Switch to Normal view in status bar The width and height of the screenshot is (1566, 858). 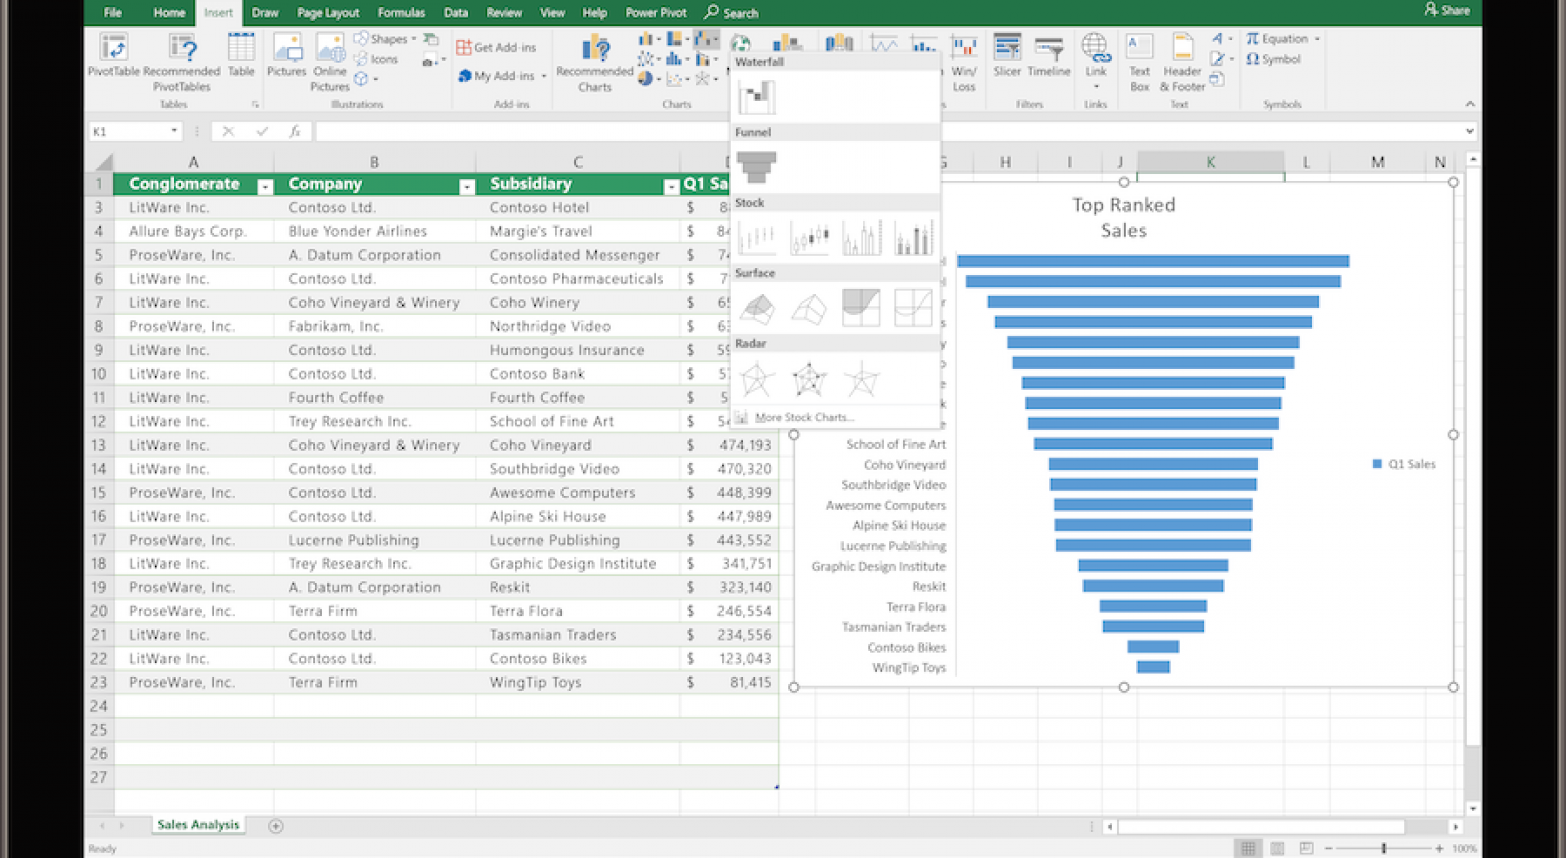[x=1248, y=848]
